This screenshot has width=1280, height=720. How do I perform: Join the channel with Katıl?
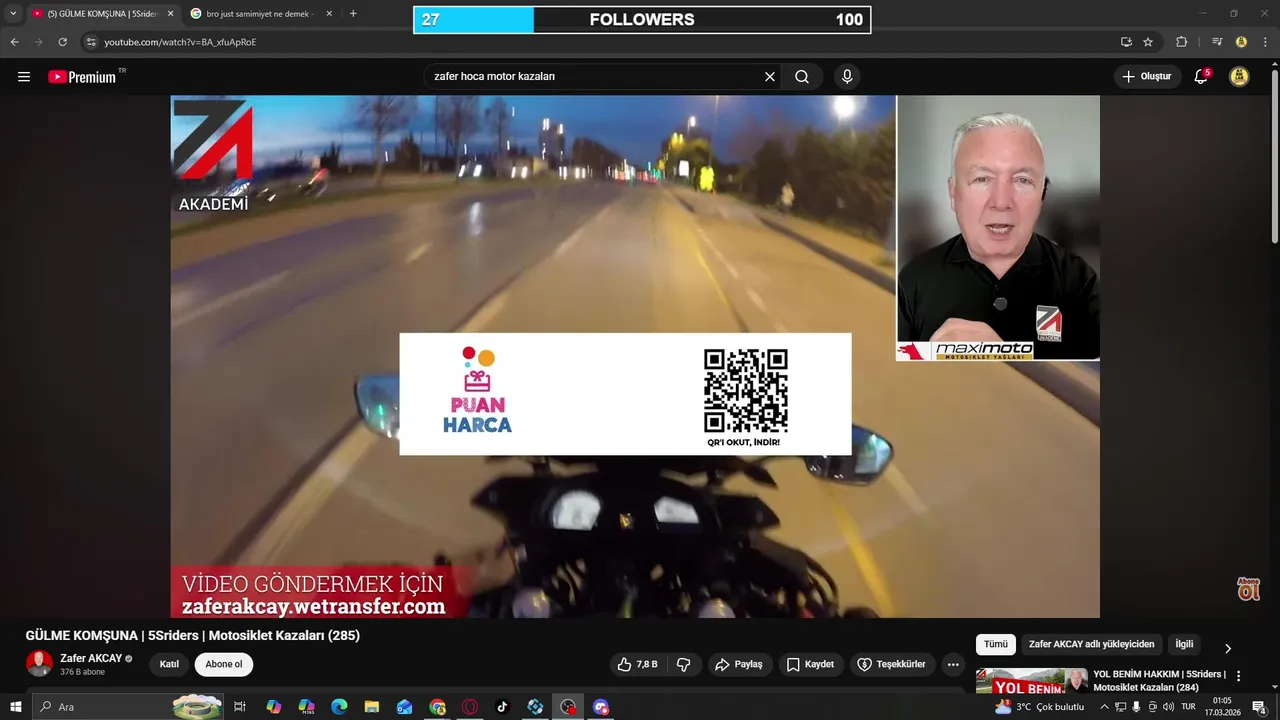(169, 664)
